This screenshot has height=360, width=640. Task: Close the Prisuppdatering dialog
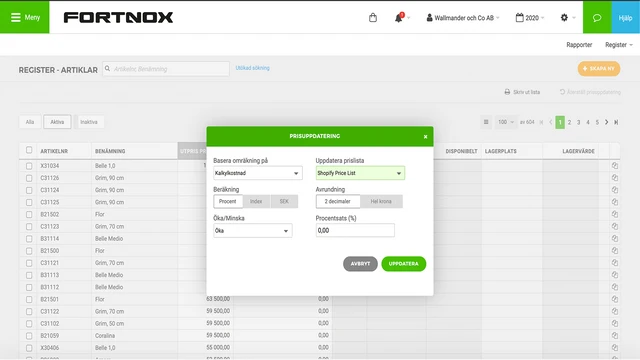[x=425, y=137]
